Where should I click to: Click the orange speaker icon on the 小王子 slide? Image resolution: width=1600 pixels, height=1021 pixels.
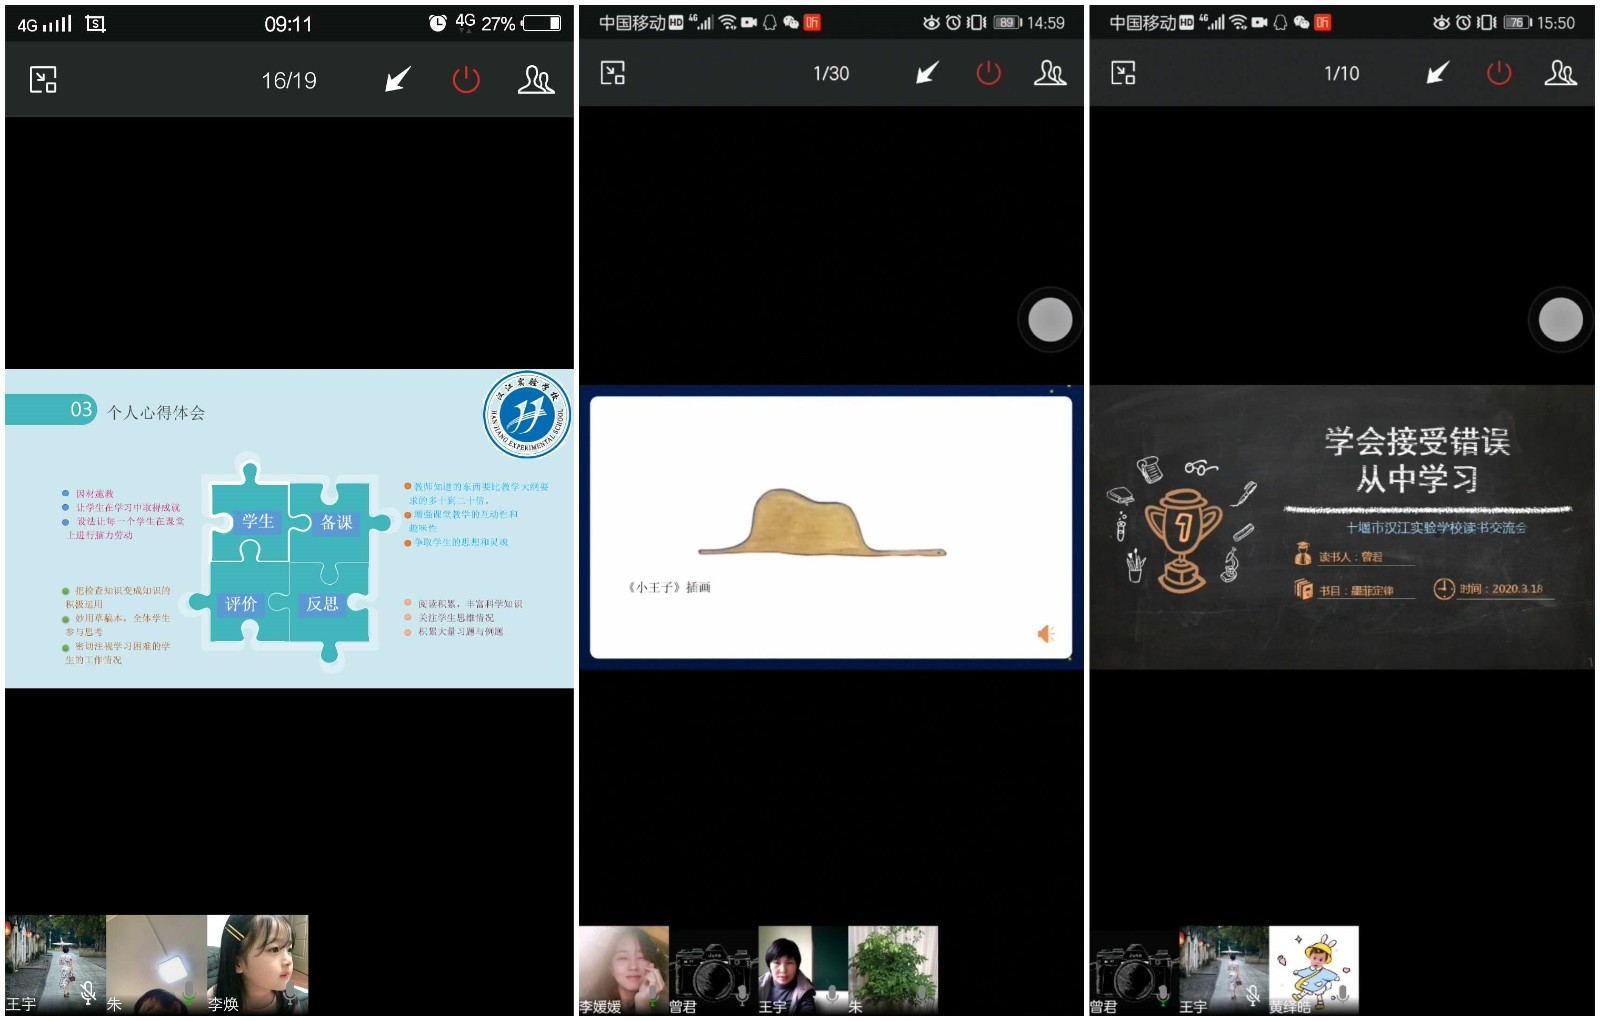point(1046,634)
